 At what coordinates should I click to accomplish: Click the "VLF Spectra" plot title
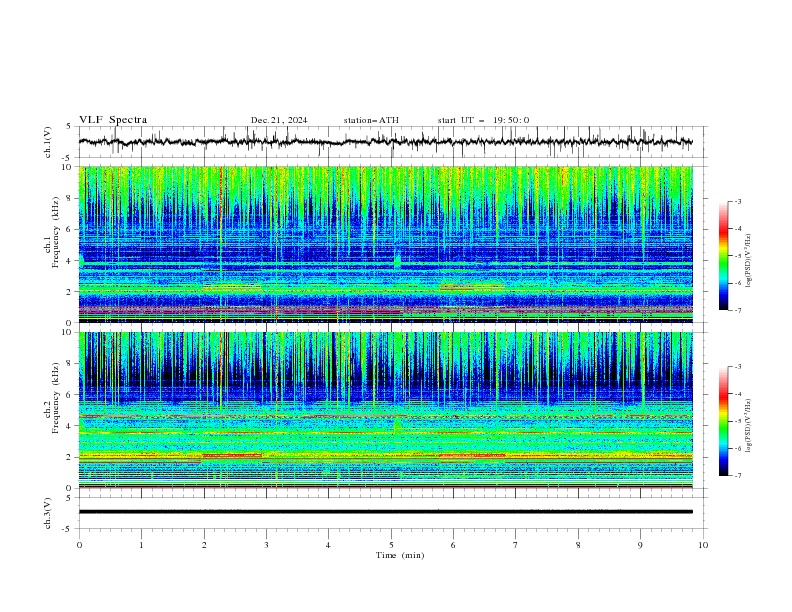113,120
